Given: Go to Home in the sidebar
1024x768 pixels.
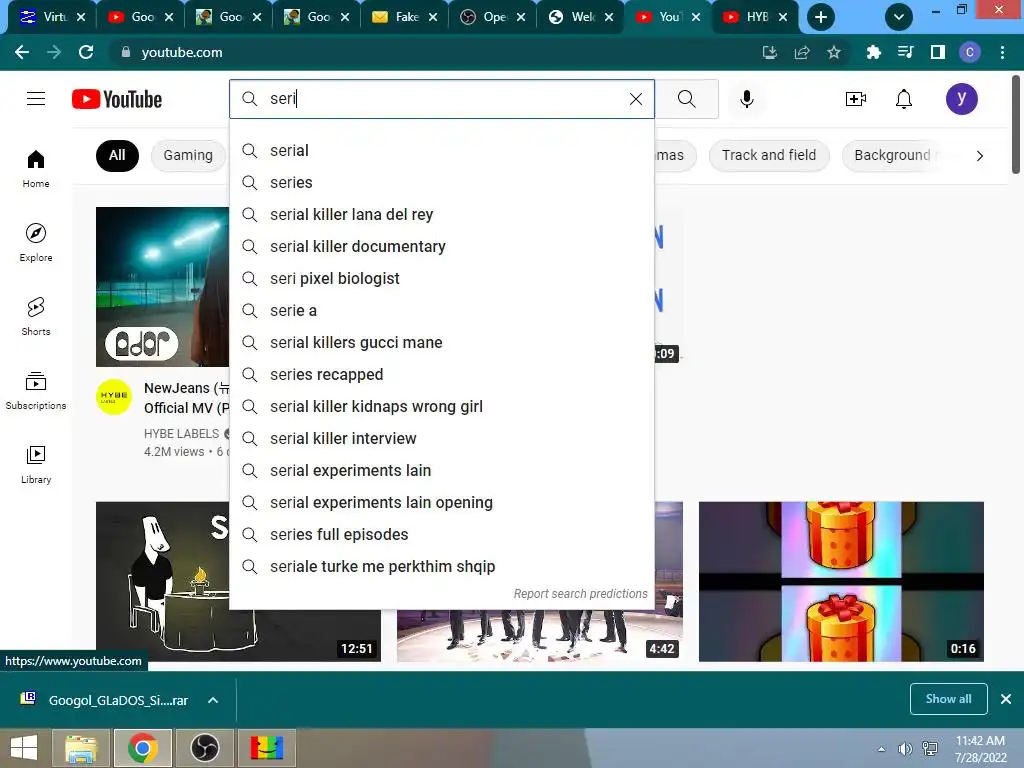Looking at the screenshot, I should pos(36,168).
